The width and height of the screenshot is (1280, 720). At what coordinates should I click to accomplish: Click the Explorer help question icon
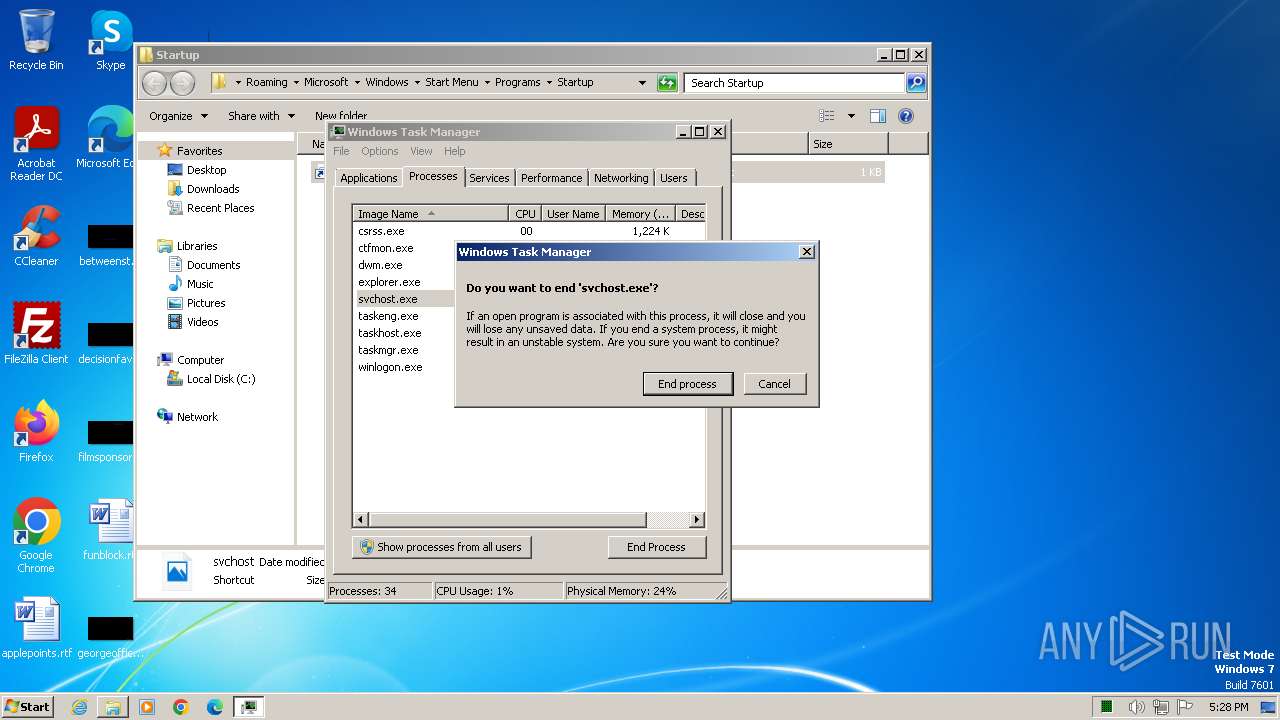(x=906, y=116)
